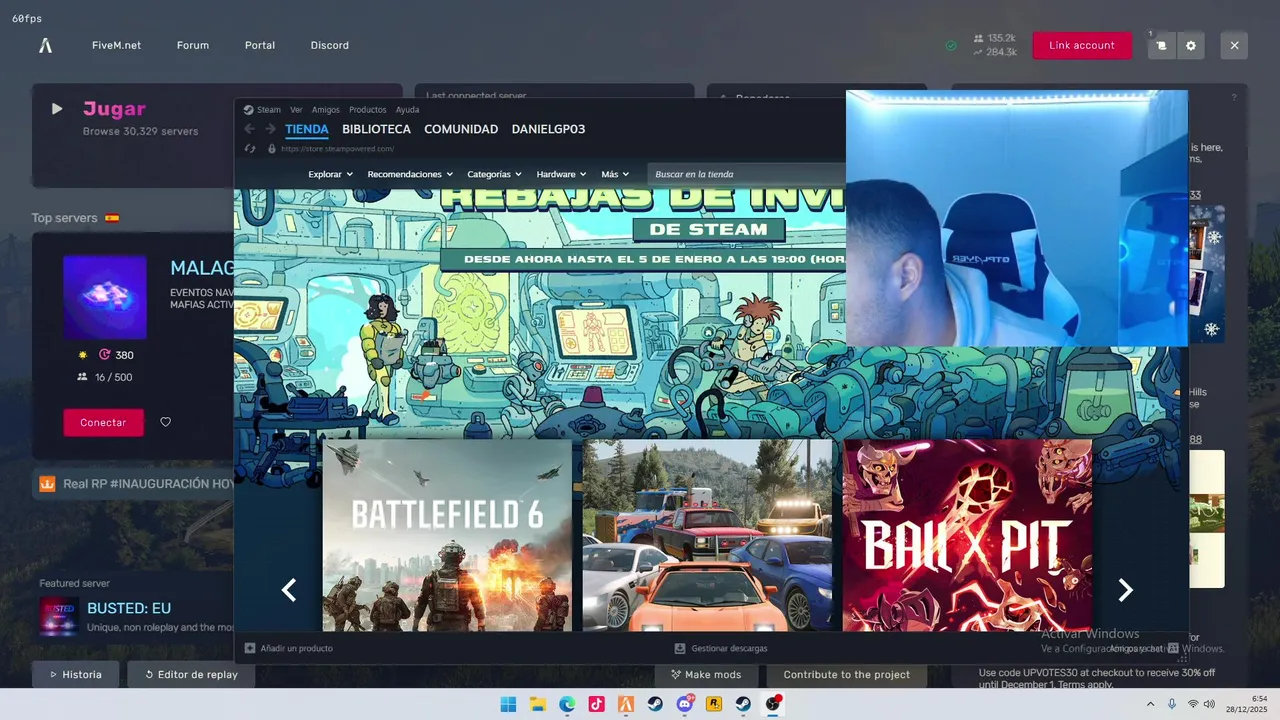The width and height of the screenshot is (1280, 720).
Task: Open the Historia button
Action: [75, 674]
